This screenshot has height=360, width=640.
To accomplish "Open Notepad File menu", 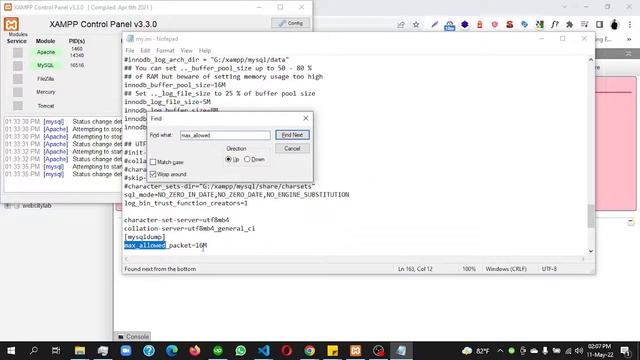I will (130, 51).
